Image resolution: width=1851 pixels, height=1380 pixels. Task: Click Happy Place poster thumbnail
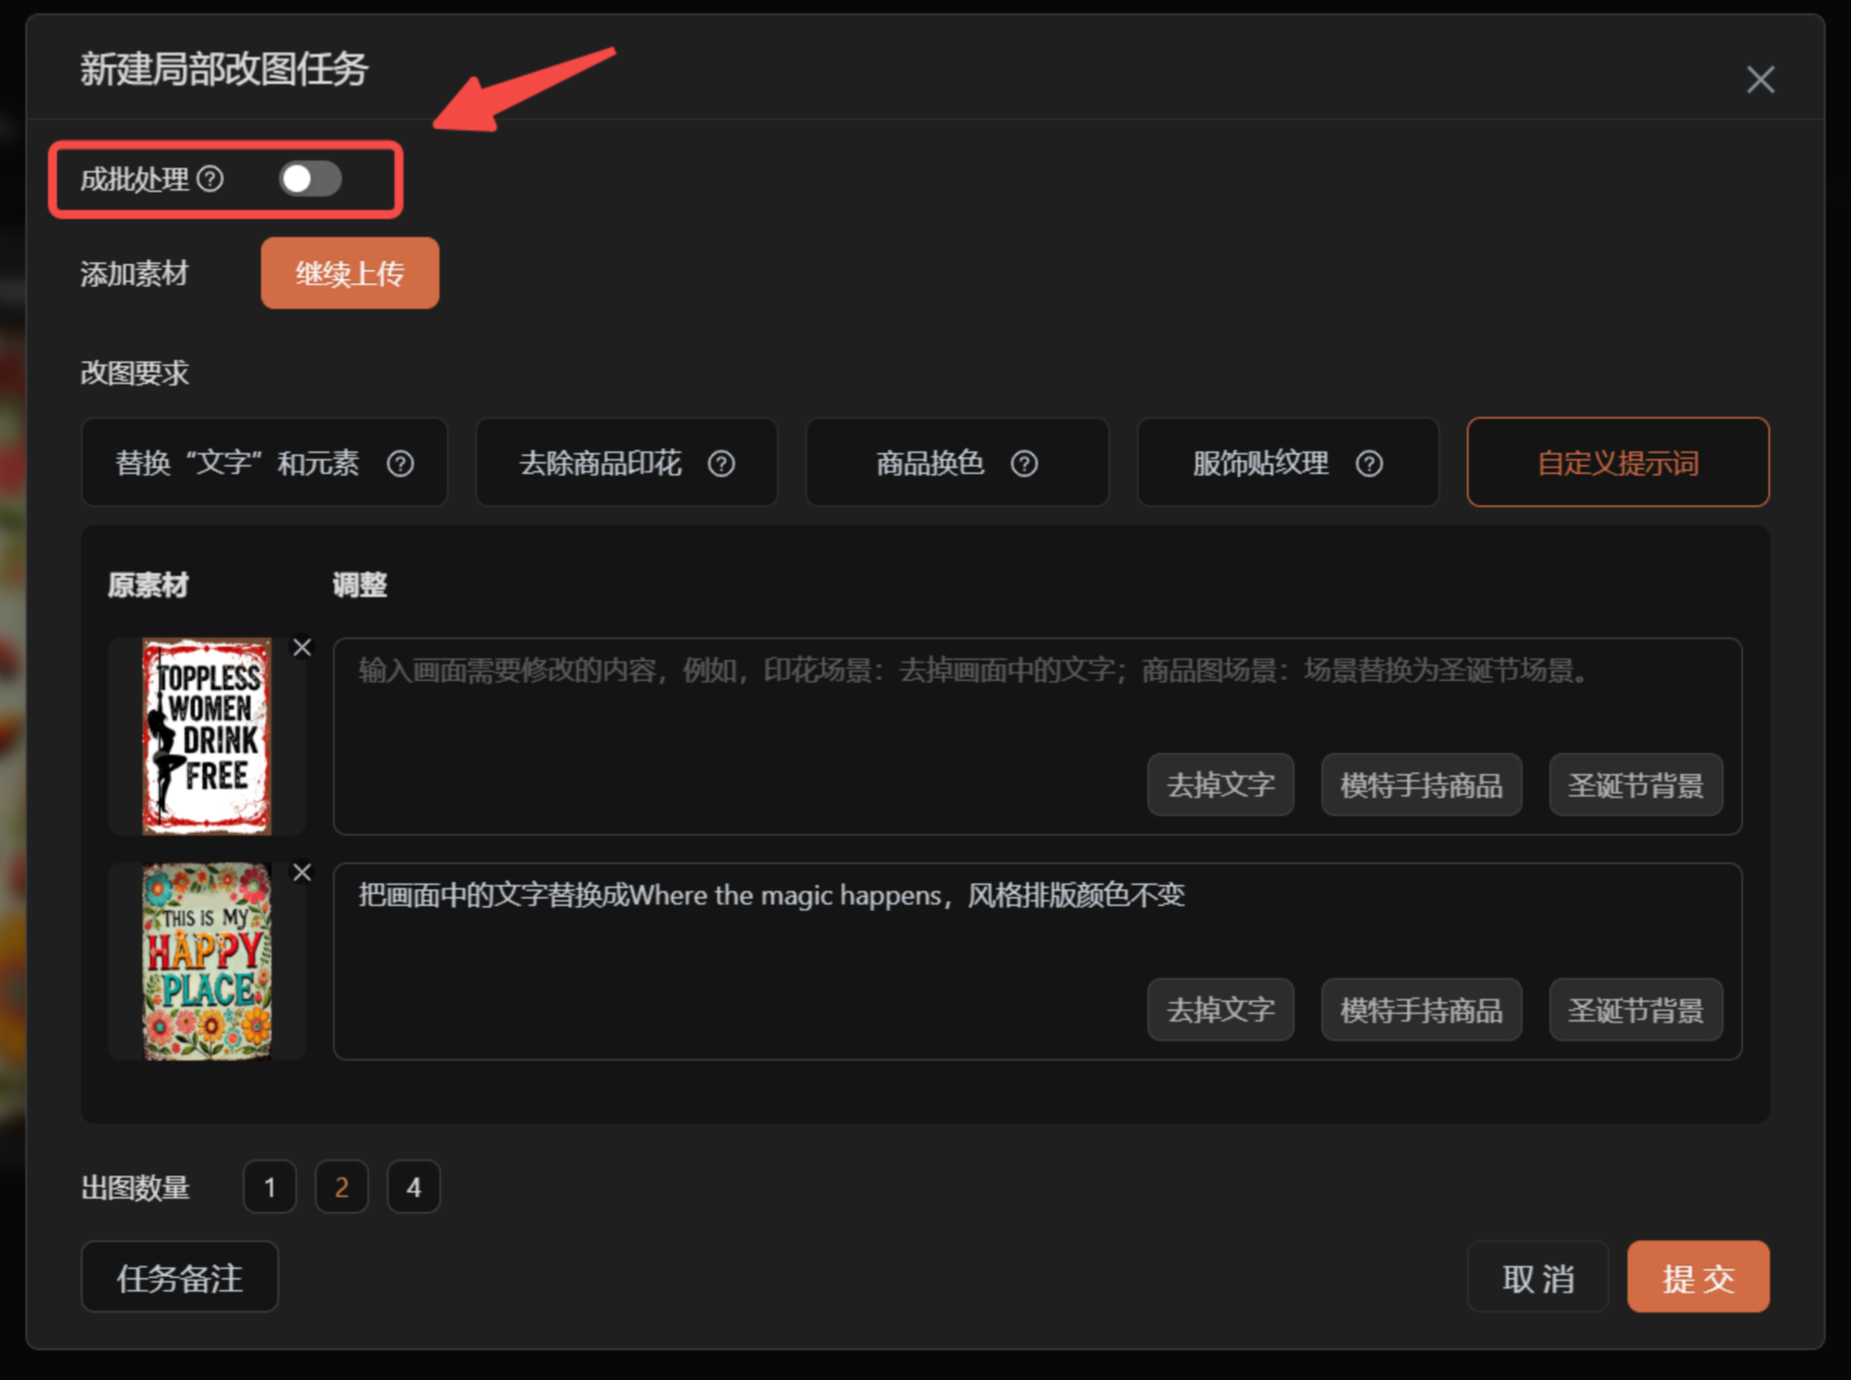(207, 961)
